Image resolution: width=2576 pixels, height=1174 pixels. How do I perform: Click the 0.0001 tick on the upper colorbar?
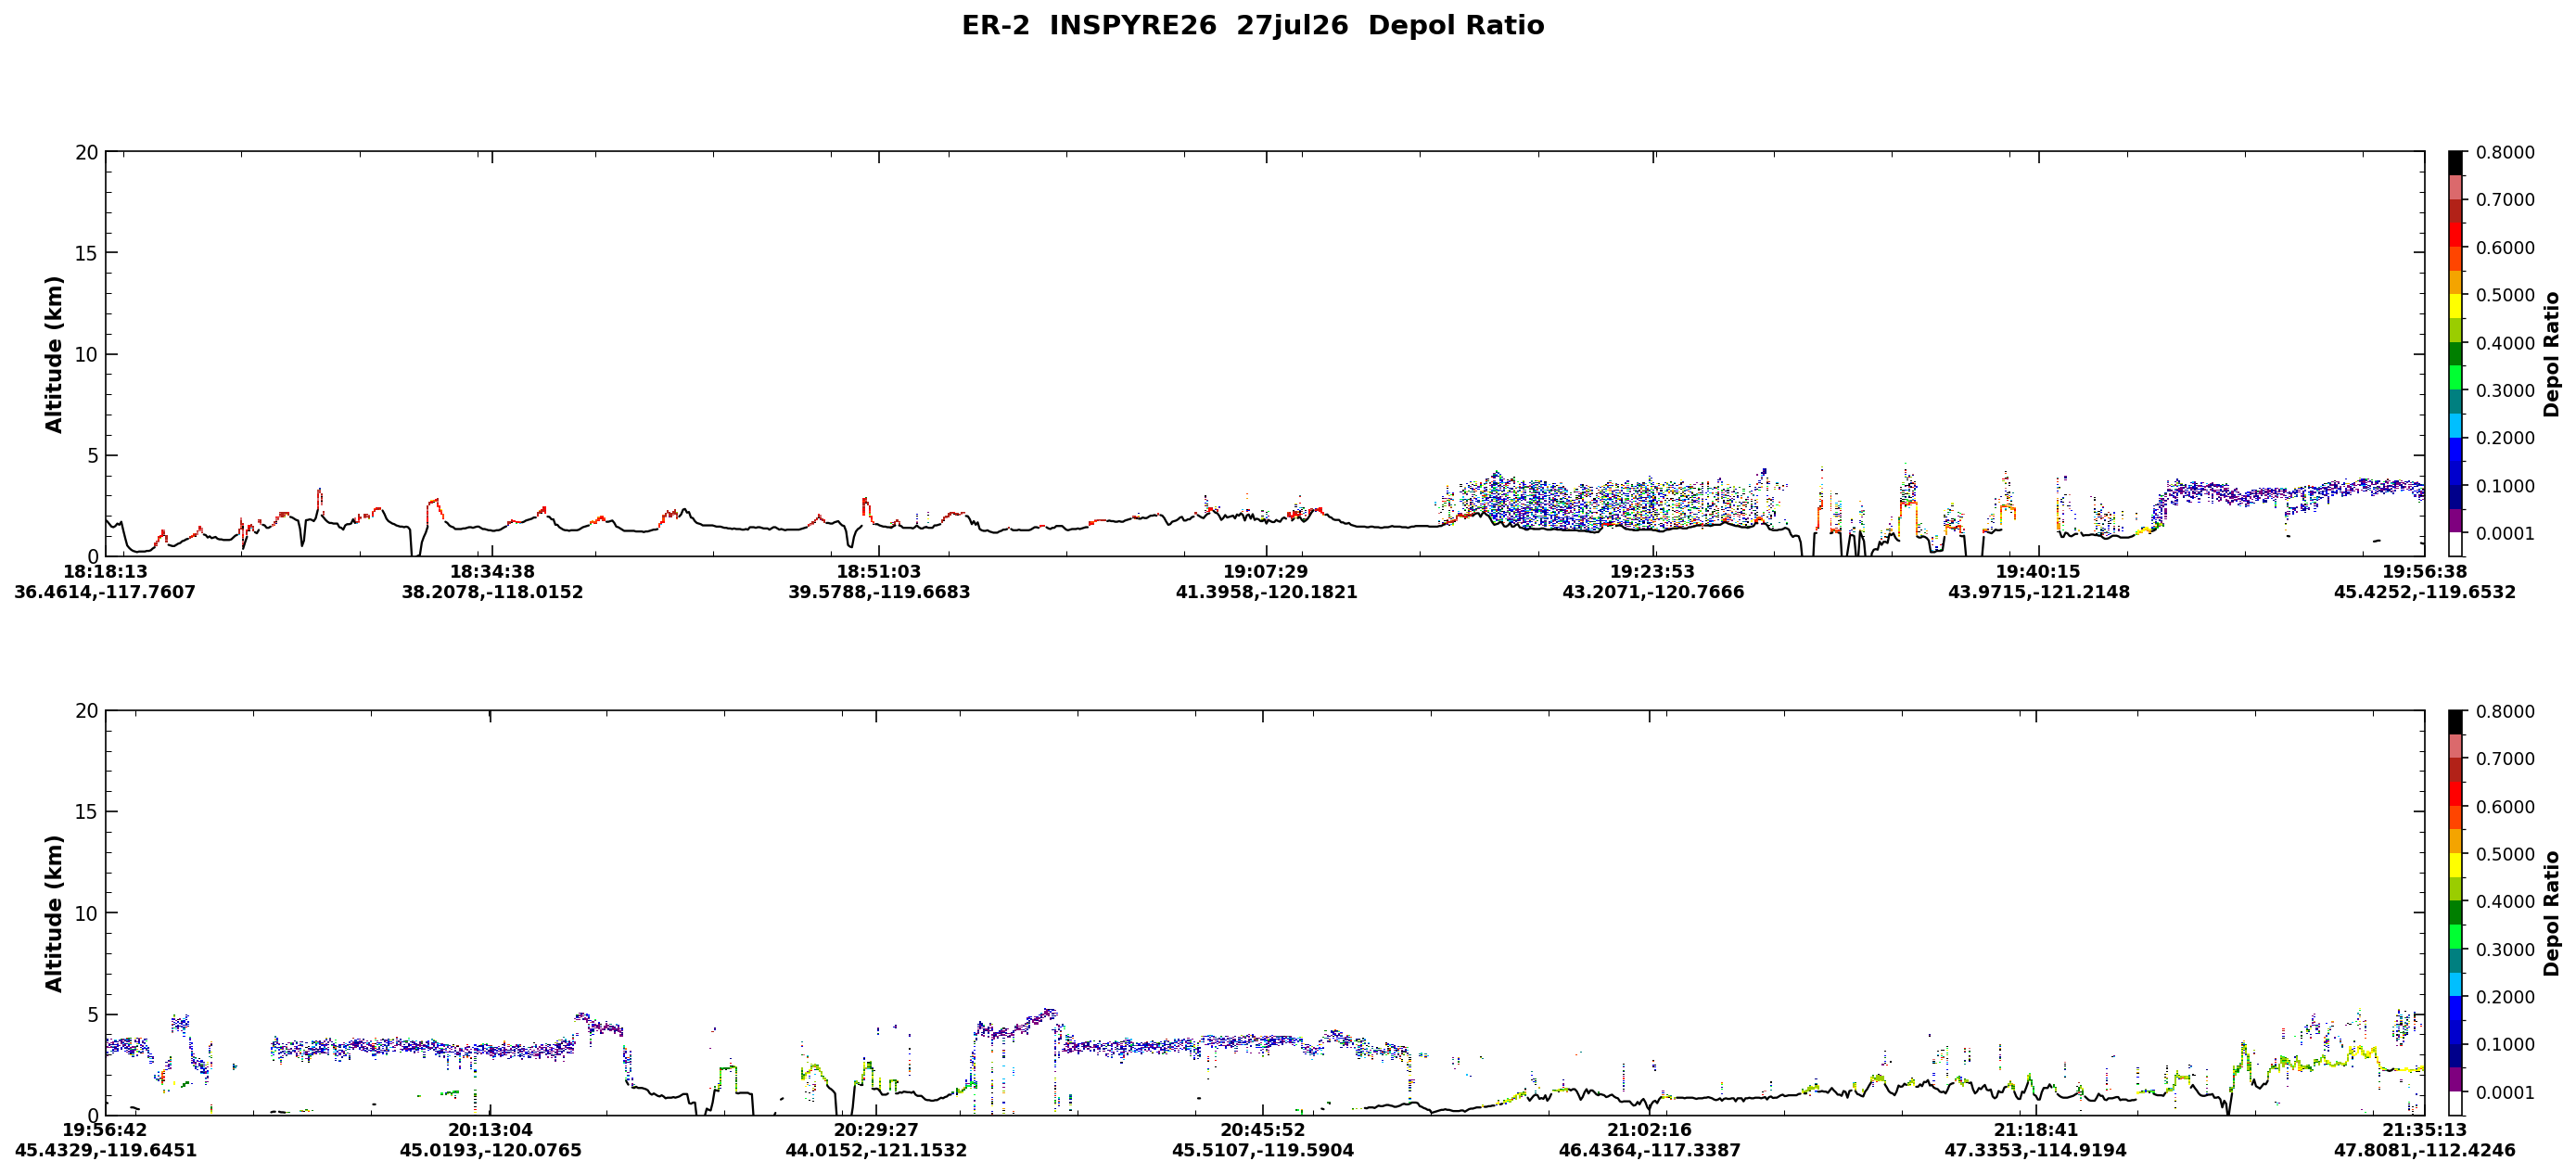[x=2505, y=533]
